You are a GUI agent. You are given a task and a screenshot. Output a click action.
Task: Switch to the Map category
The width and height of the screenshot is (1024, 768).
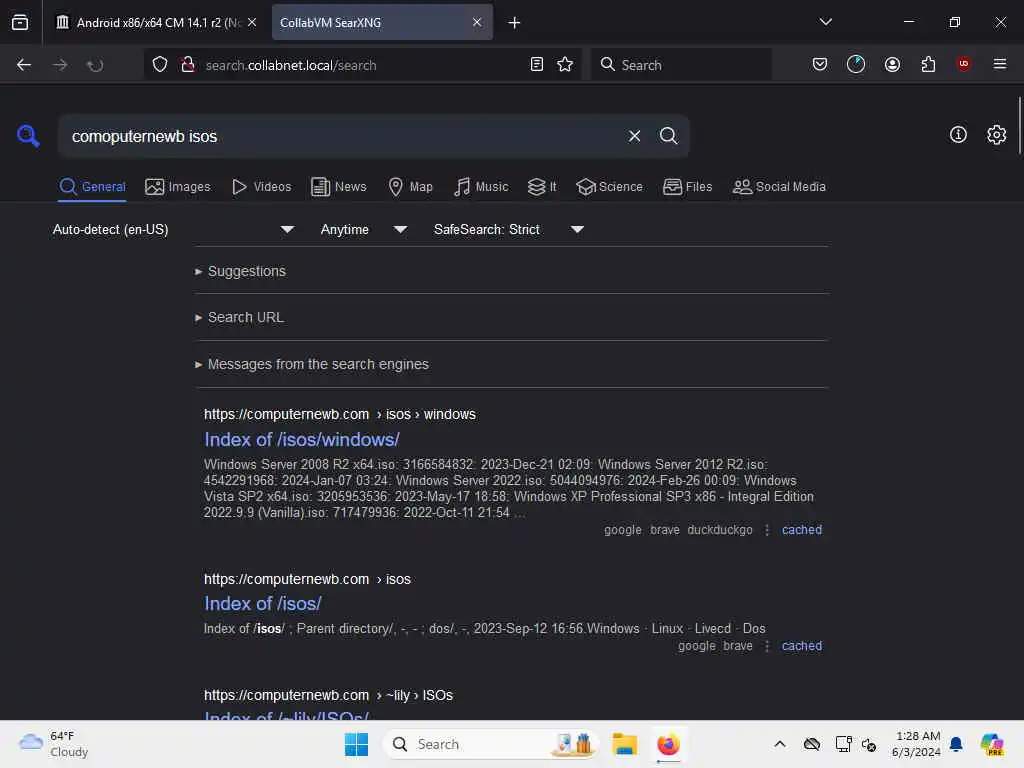tap(410, 187)
